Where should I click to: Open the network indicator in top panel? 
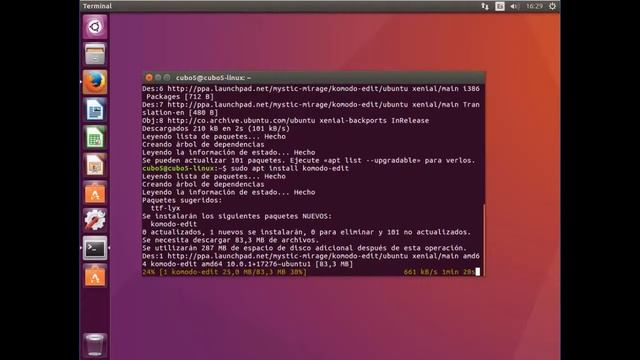pos(484,6)
